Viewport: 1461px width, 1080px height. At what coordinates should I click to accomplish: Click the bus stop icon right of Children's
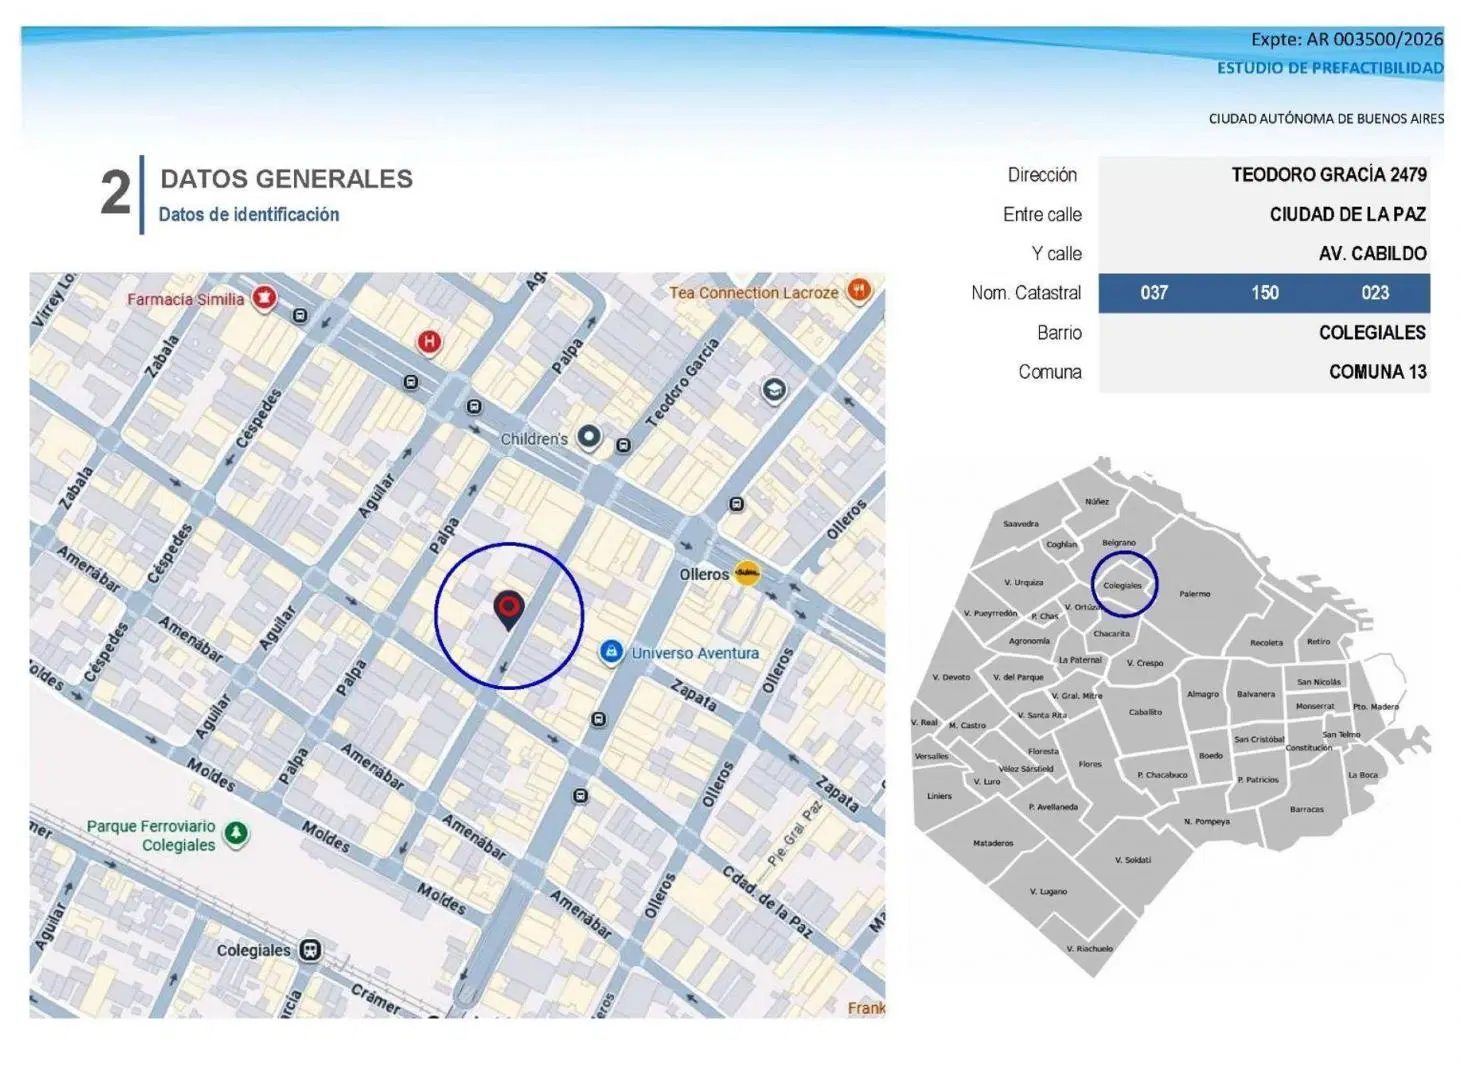pyautogui.click(x=623, y=445)
